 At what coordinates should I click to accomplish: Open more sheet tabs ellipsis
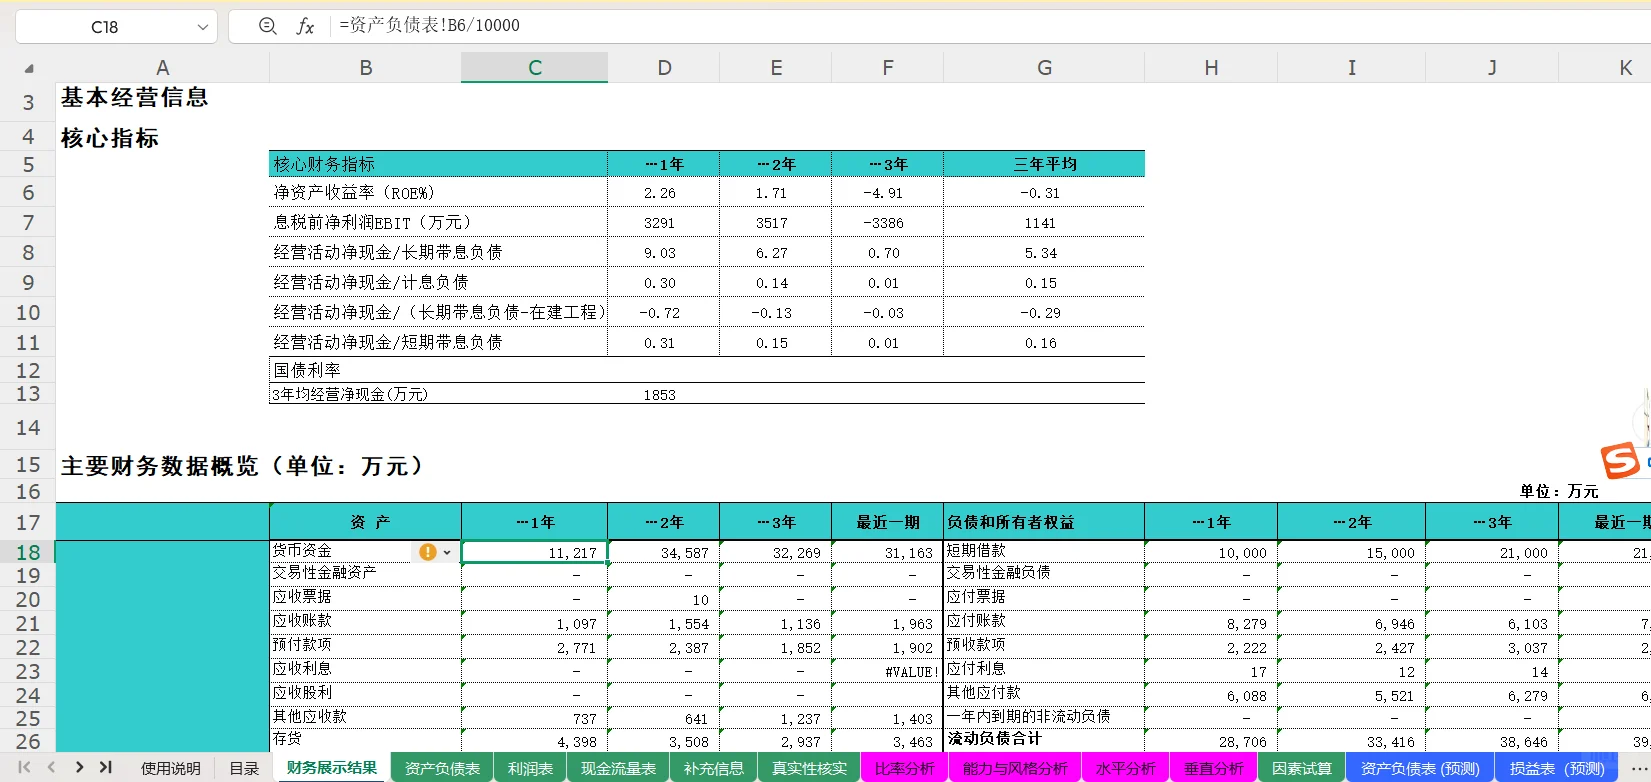[1638, 768]
